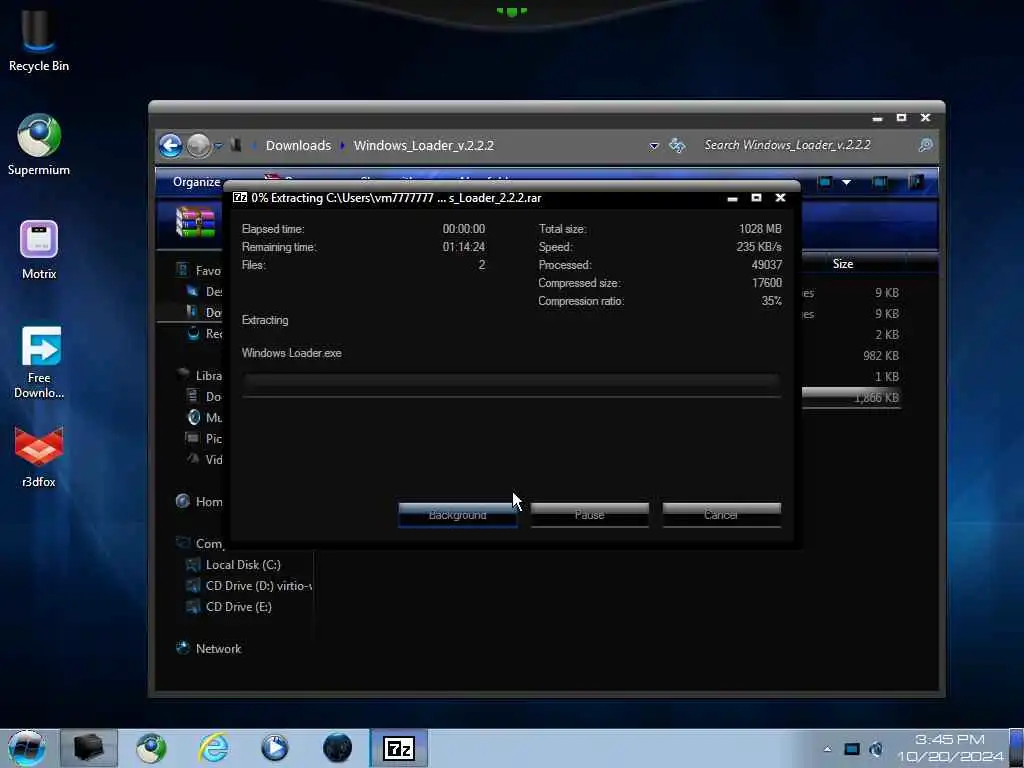Open the view options dropdown arrow

[x=846, y=182]
